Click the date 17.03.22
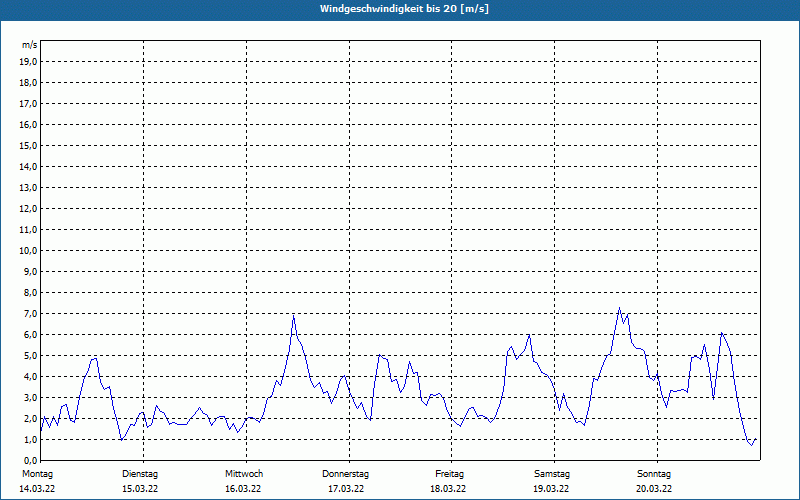Image resolution: width=800 pixels, height=500 pixels. click(x=346, y=489)
